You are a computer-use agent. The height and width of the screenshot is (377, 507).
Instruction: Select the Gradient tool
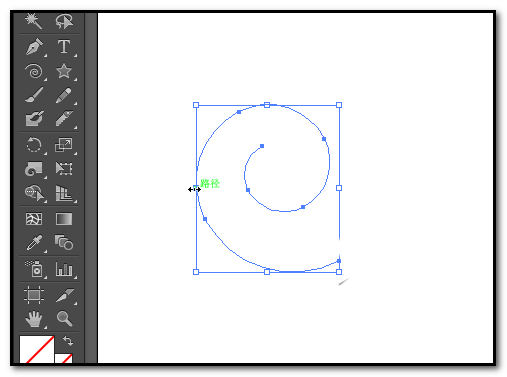(x=64, y=219)
